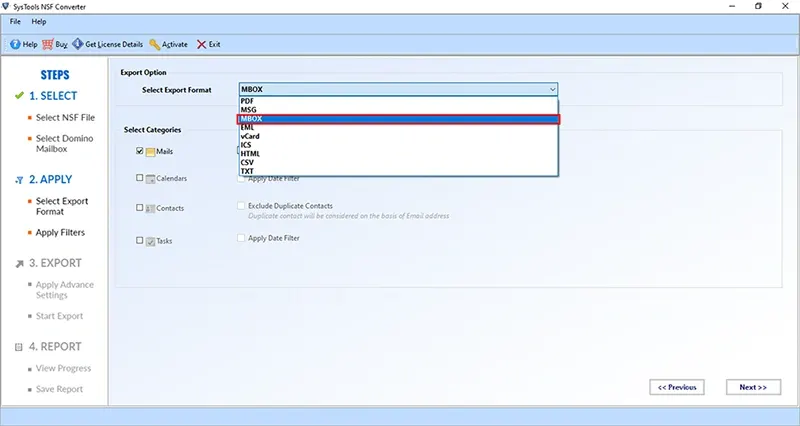The width and height of the screenshot is (800, 426).
Task: Click the << Previous button
Action: 677,387
